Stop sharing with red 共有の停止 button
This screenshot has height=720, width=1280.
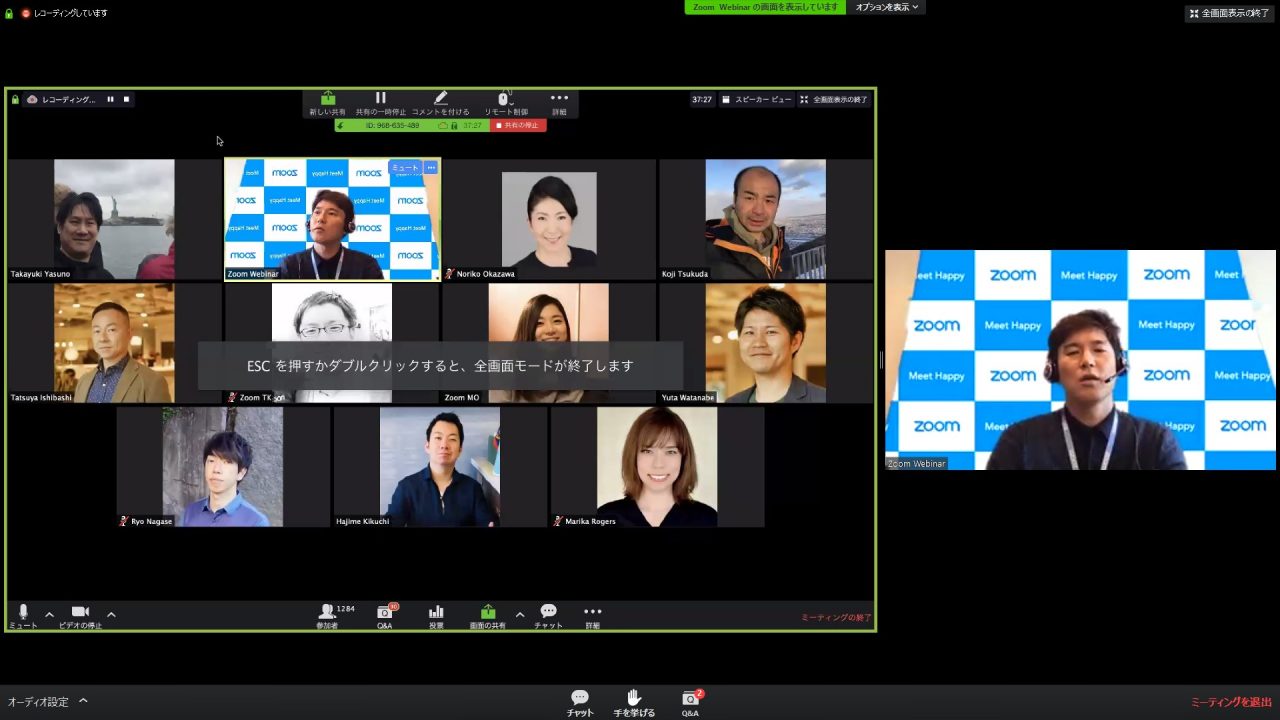coord(518,126)
